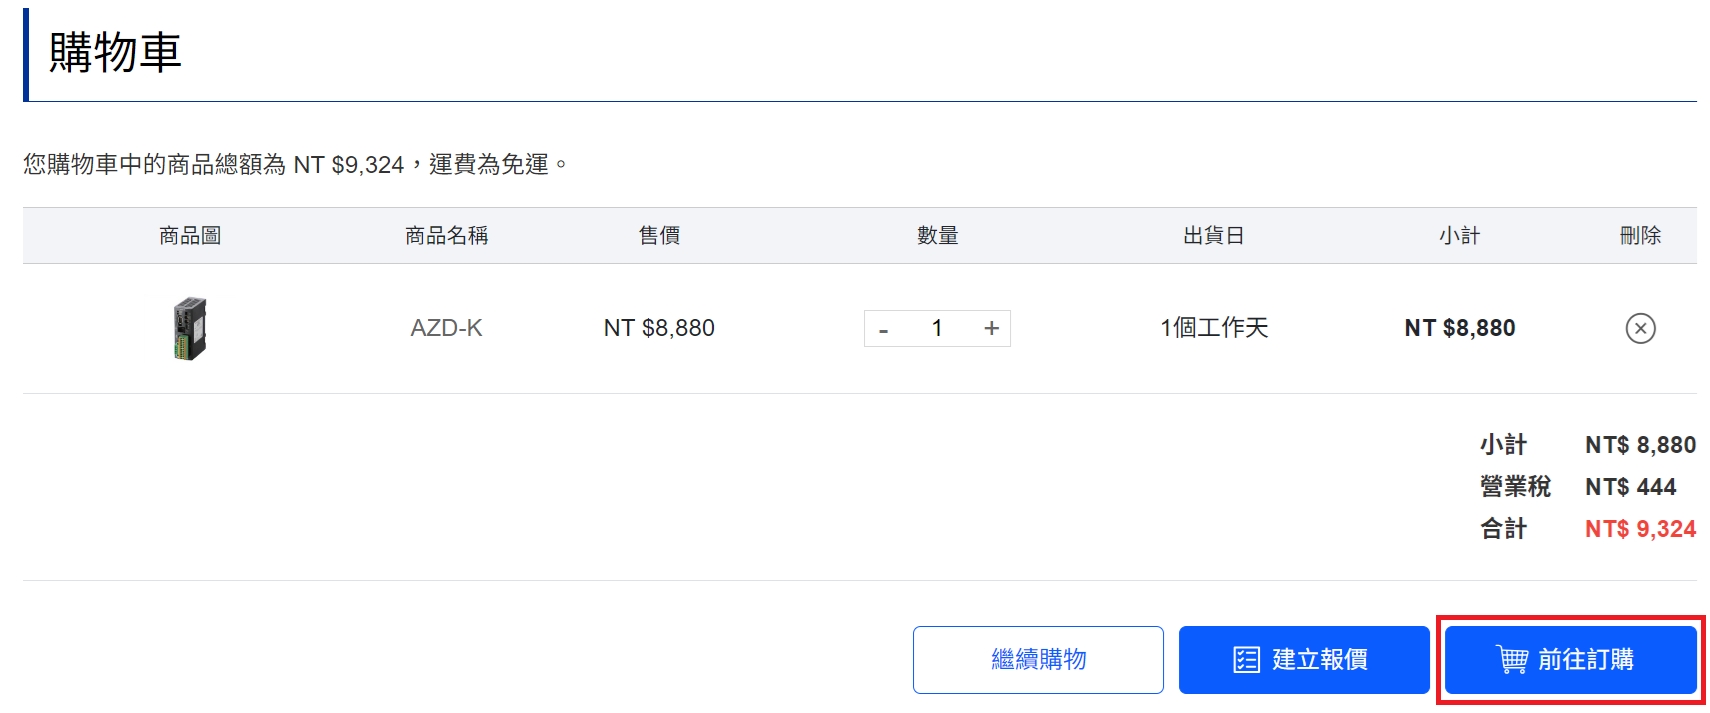Remove AZD-K with the delete X icon

click(1640, 328)
